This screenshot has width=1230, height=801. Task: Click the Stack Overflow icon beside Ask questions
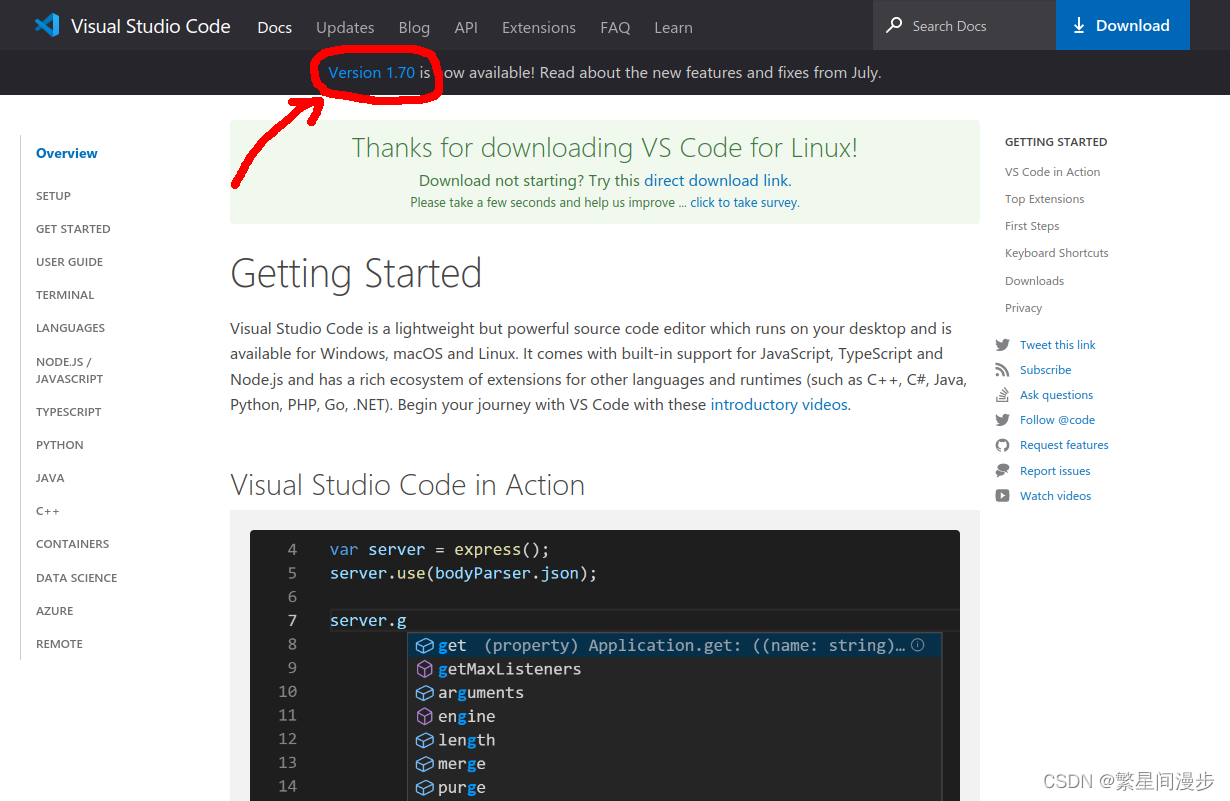pos(1002,395)
